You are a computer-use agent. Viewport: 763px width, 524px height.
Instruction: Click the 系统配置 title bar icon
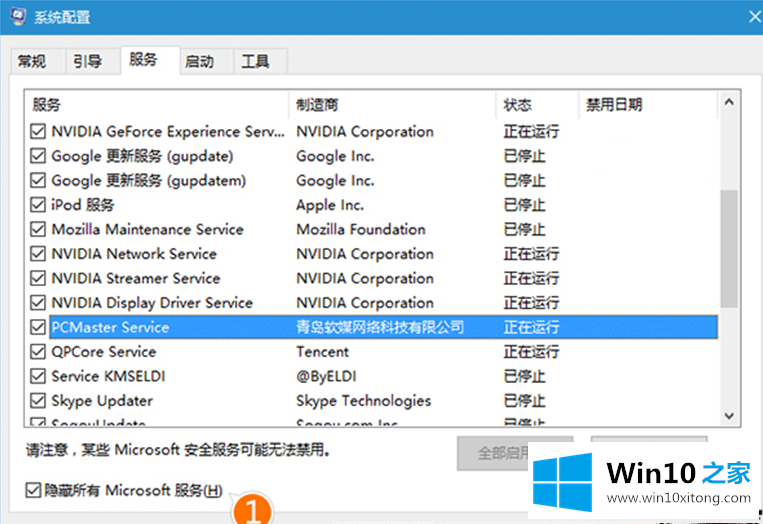[18, 17]
